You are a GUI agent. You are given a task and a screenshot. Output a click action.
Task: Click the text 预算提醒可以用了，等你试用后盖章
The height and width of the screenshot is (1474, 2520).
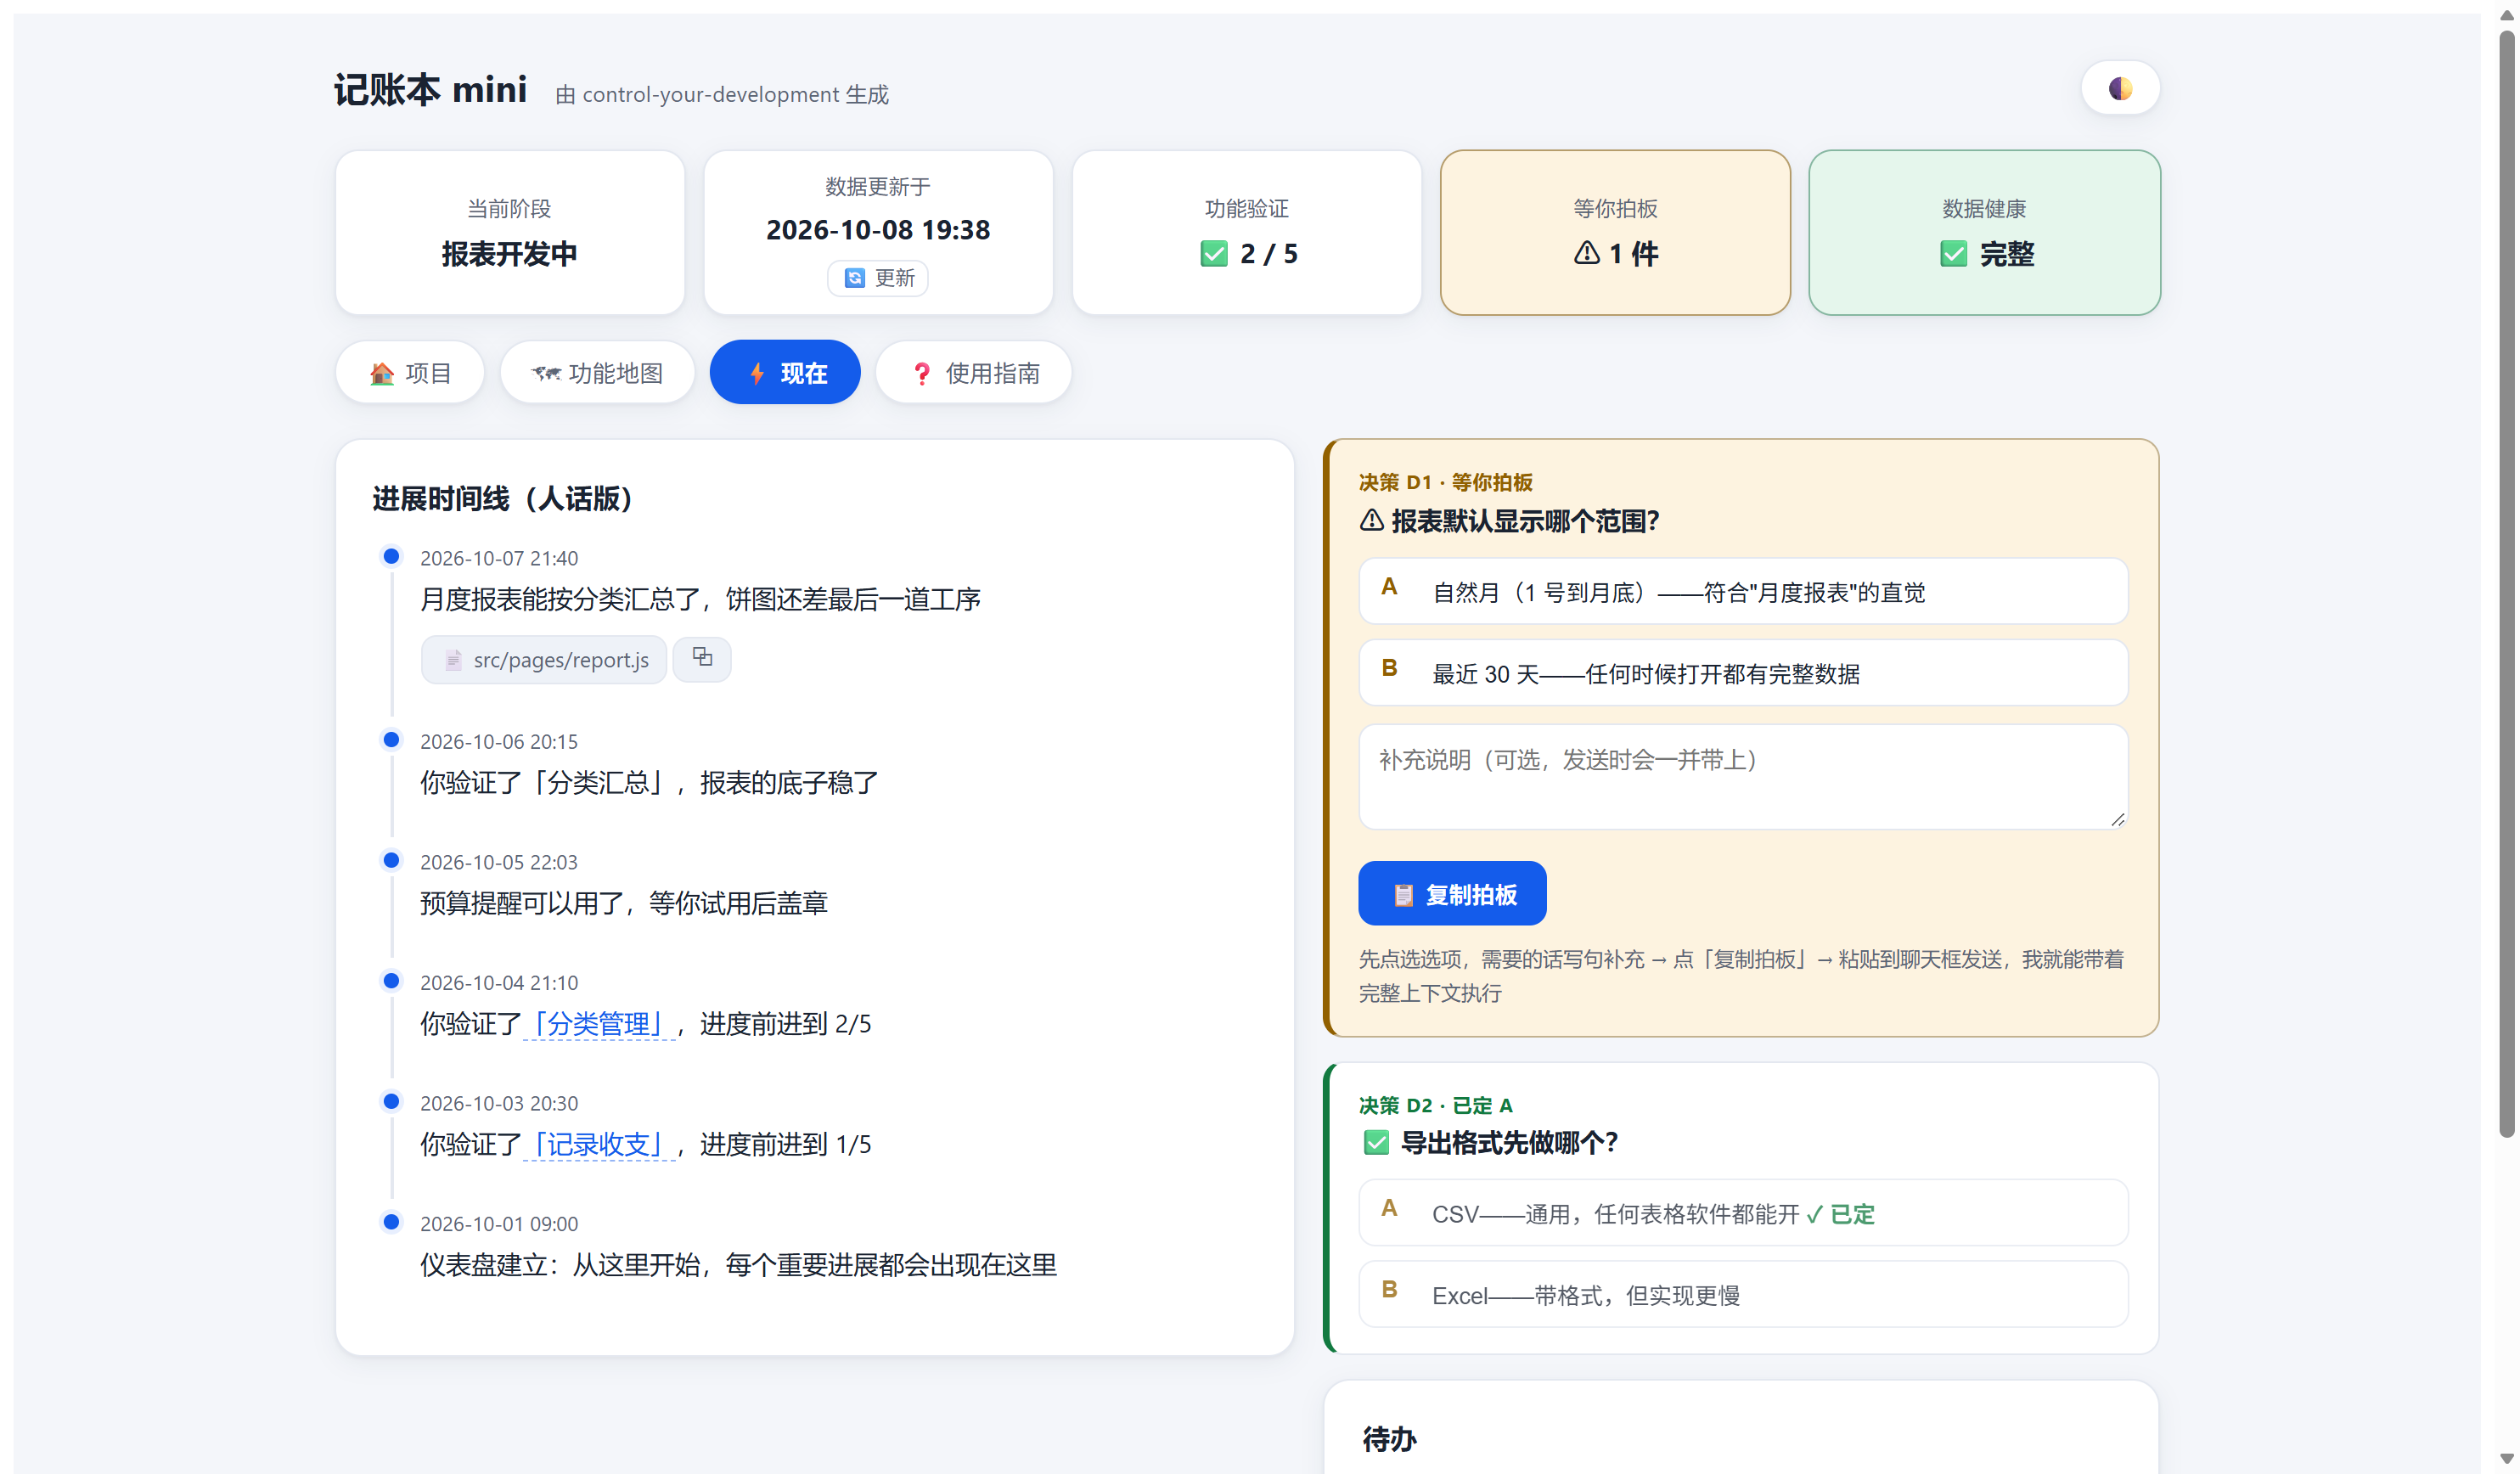[624, 903]
